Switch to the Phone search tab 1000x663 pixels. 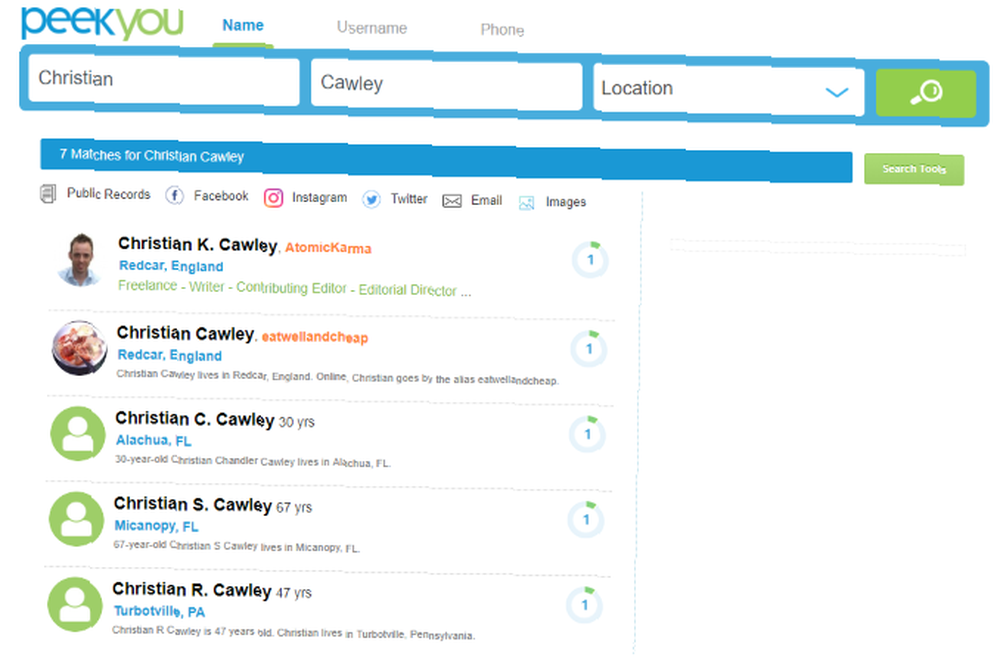point(503,30)
